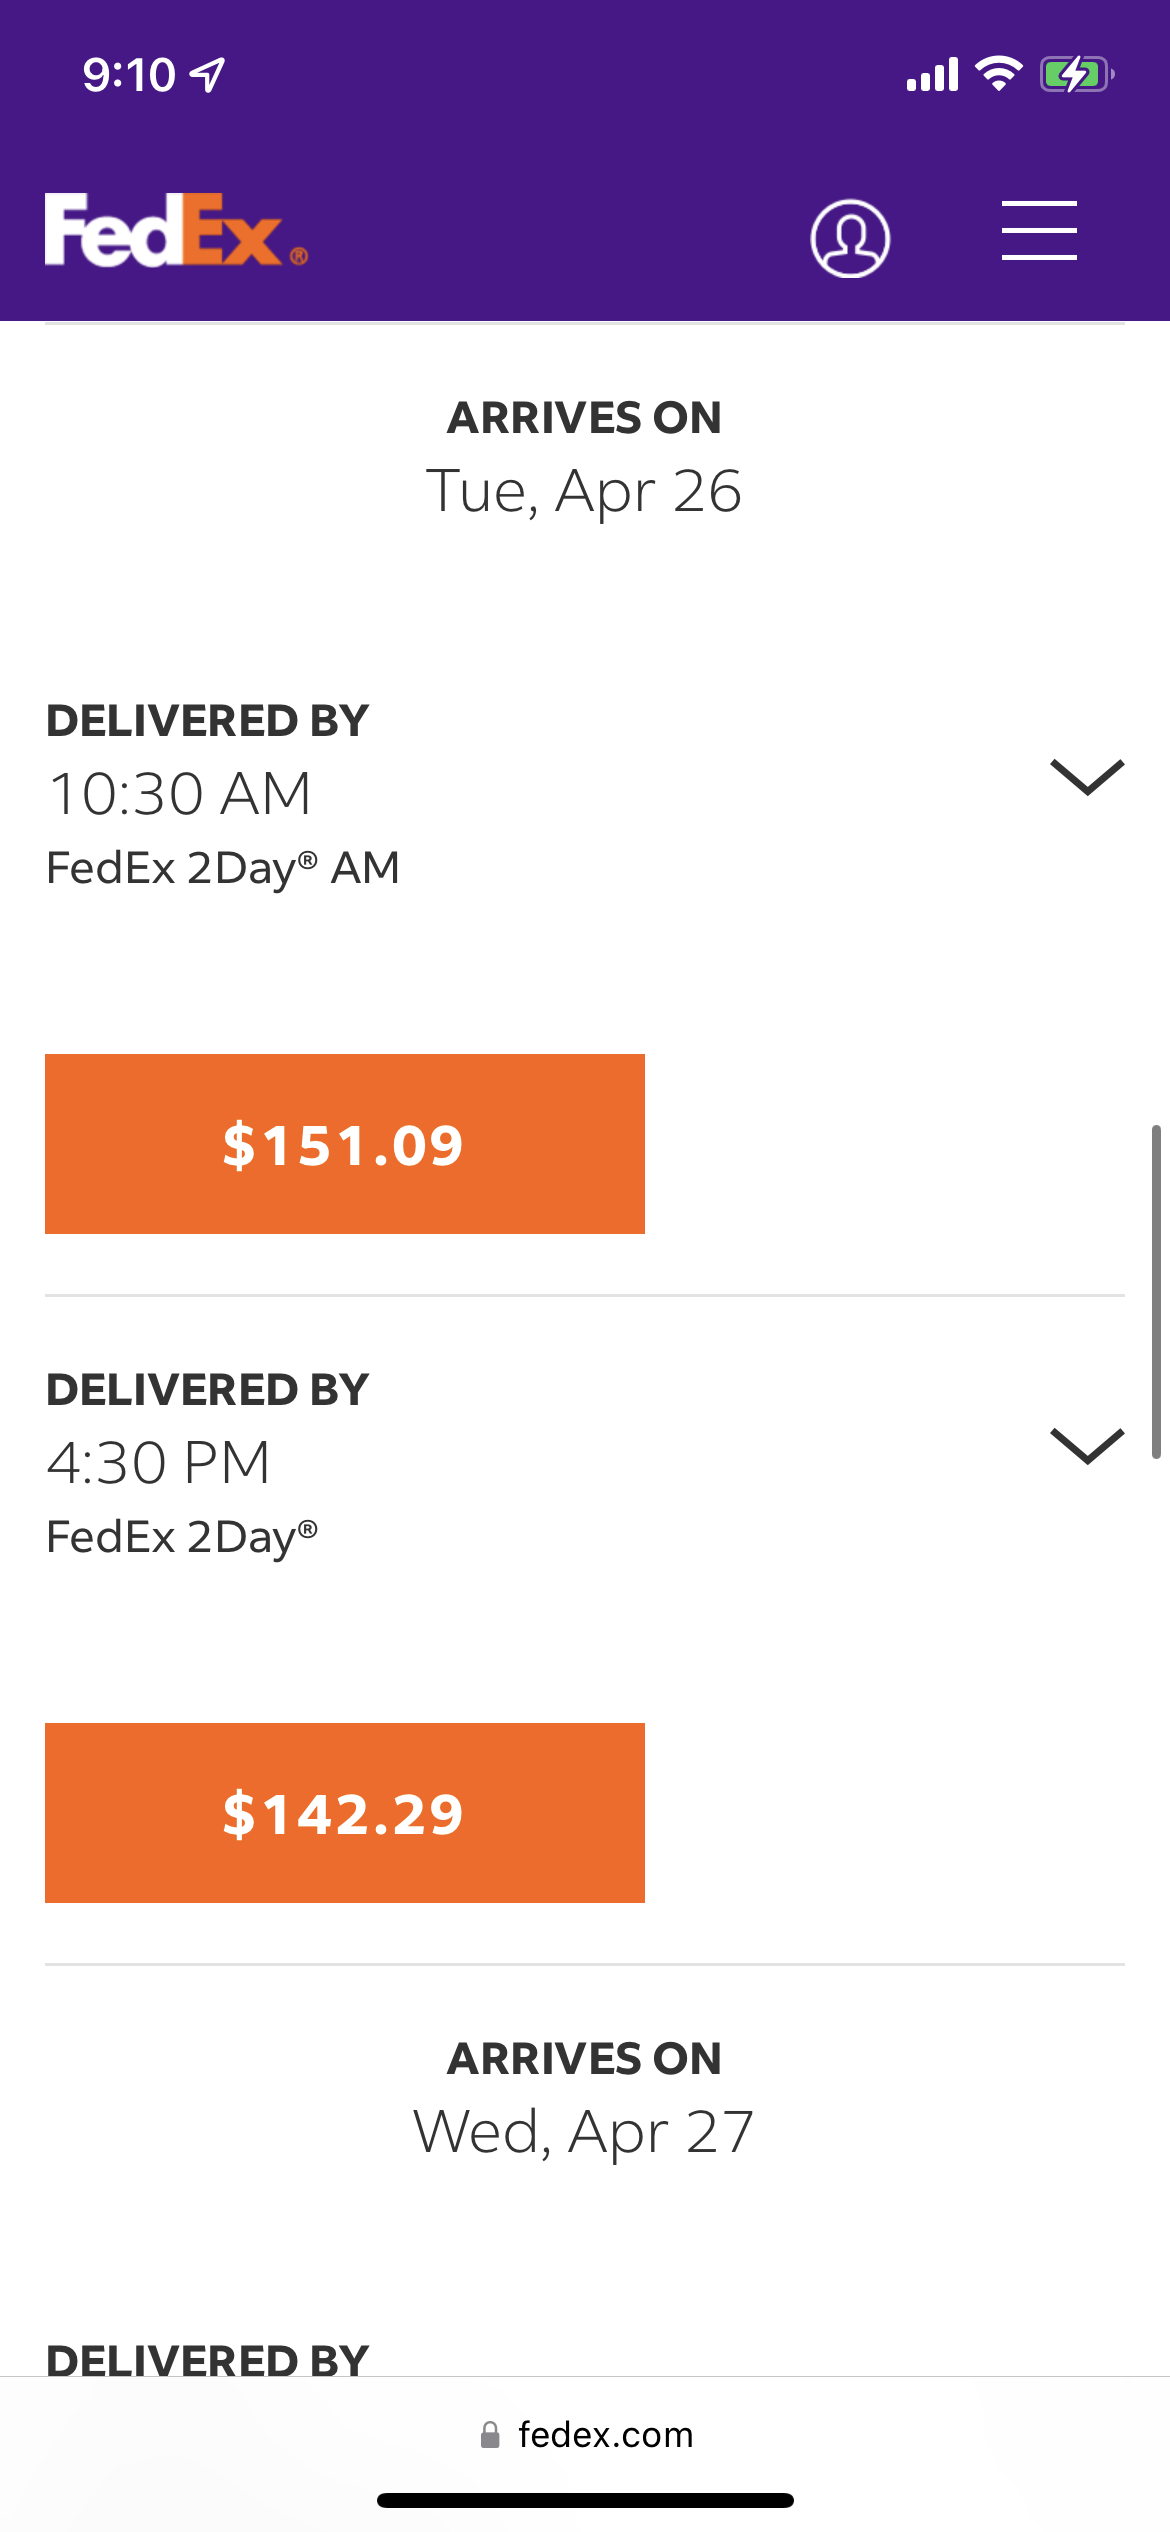Expand FedEx 2Day AM delivery details

point(1086,777)
